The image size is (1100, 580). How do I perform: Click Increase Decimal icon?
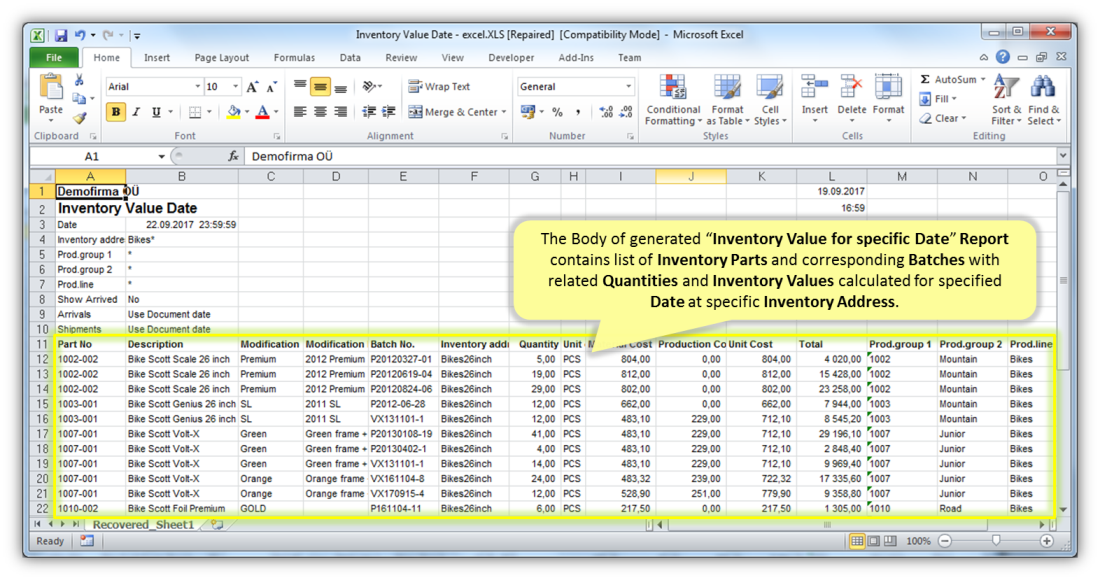click(x=606, y=112)
